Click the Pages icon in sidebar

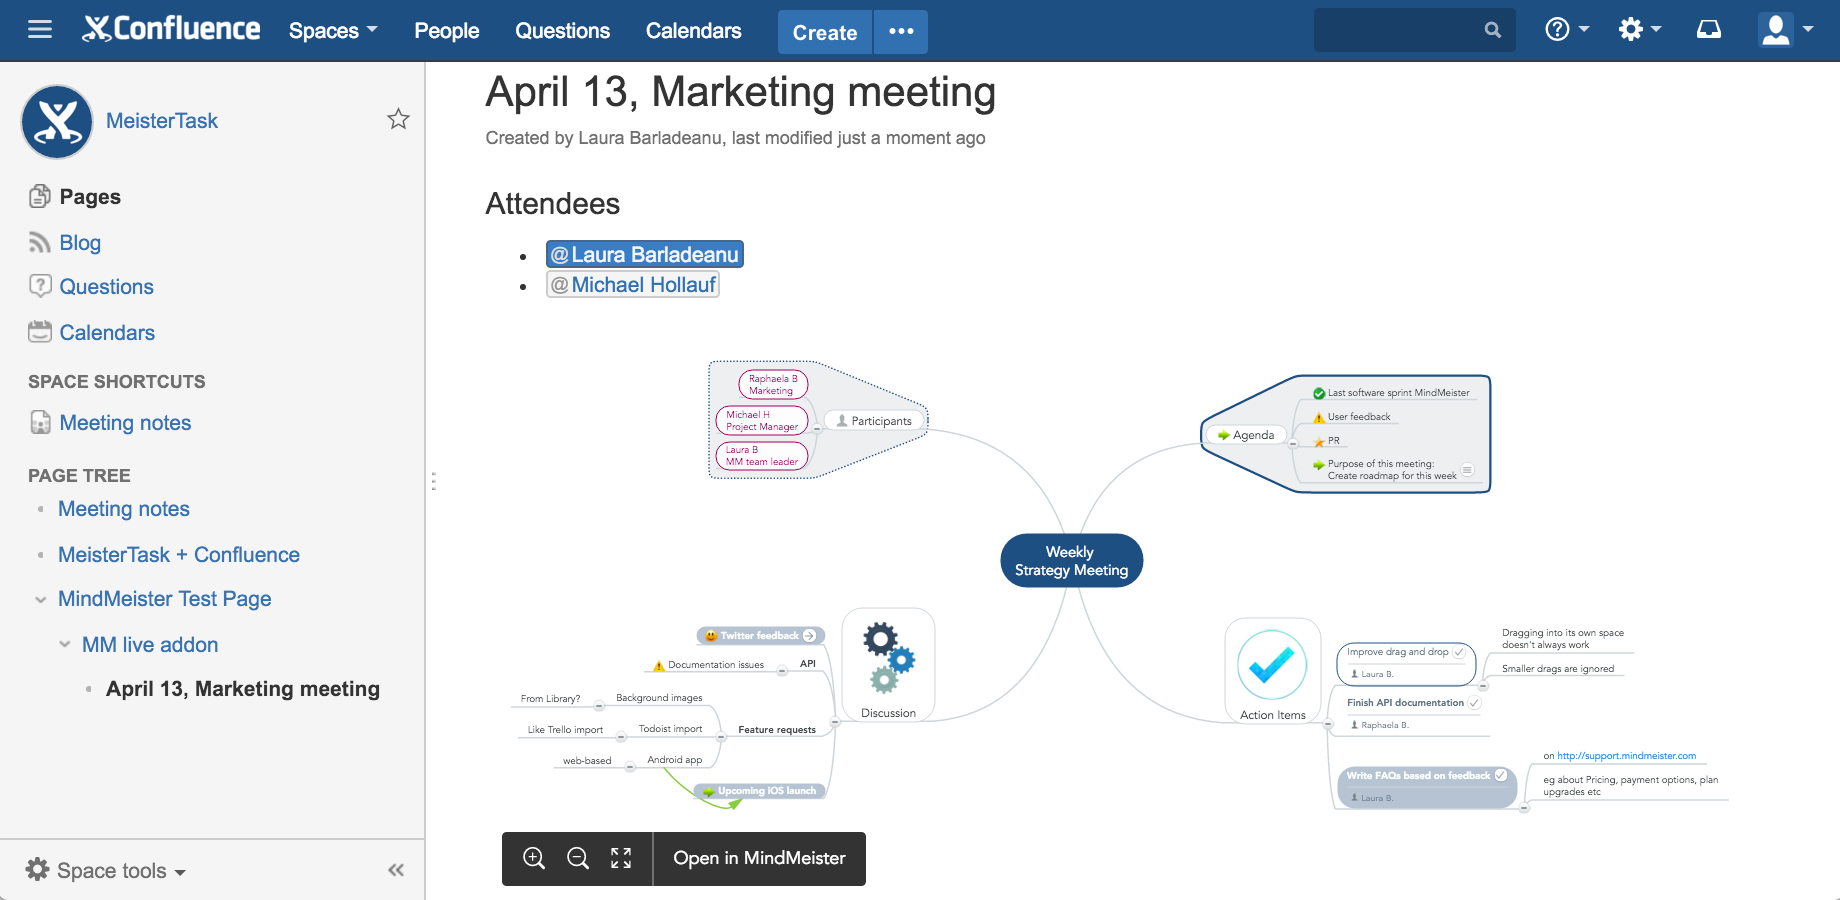40,196
